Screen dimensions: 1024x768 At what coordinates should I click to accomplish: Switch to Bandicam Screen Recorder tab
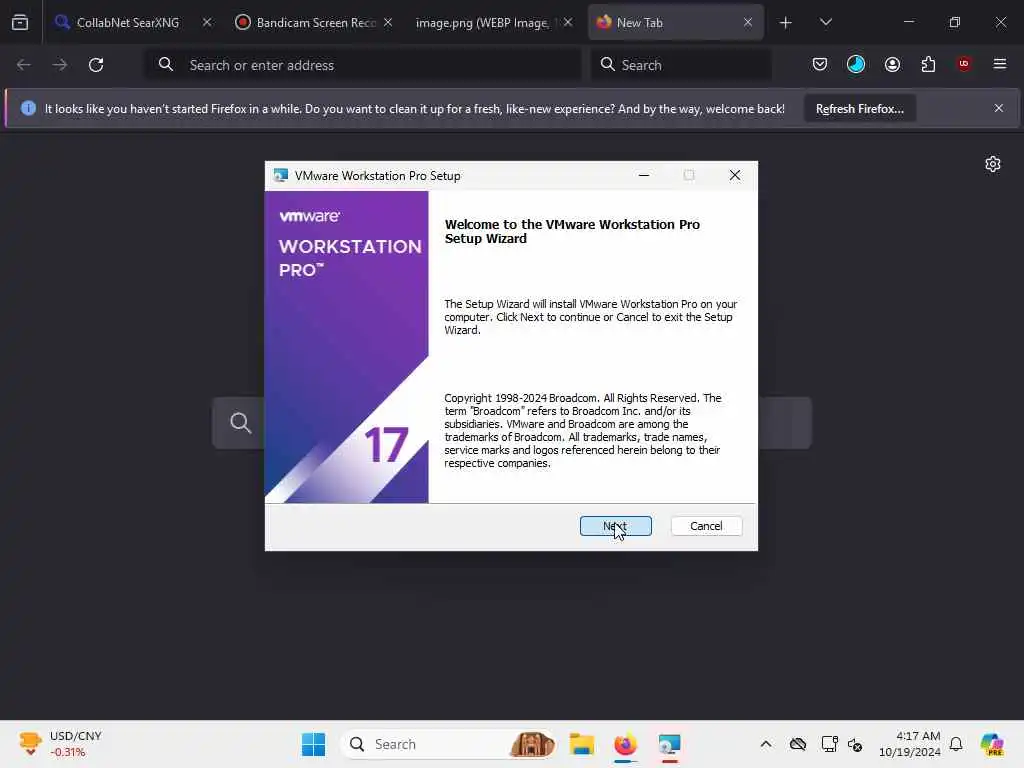316,22
